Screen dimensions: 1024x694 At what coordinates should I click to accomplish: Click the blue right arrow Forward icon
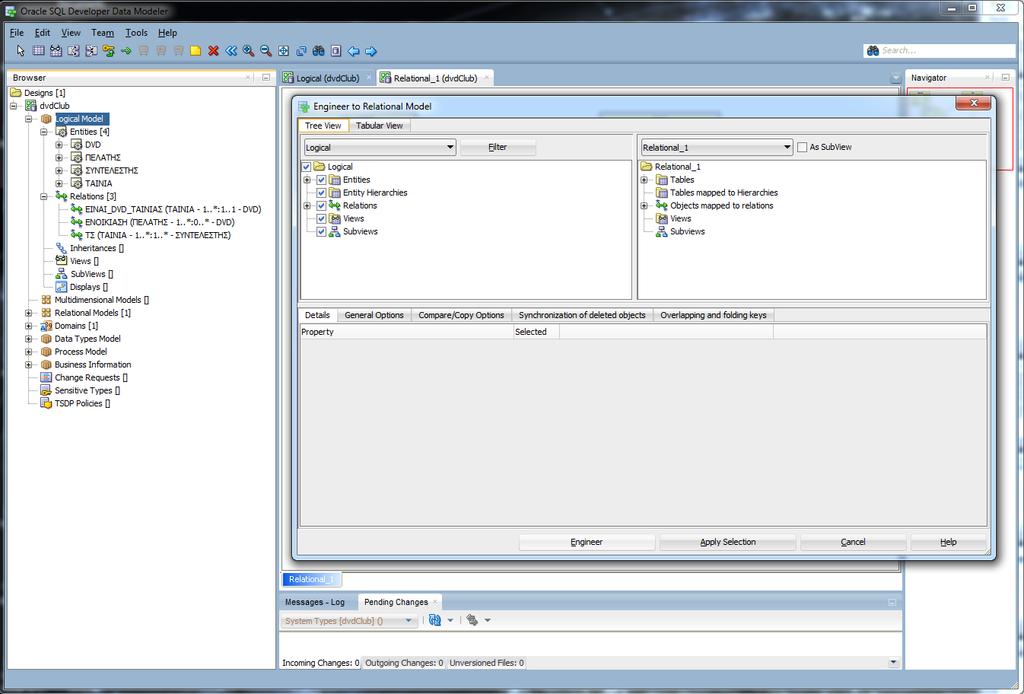click(x=371, y=51)
